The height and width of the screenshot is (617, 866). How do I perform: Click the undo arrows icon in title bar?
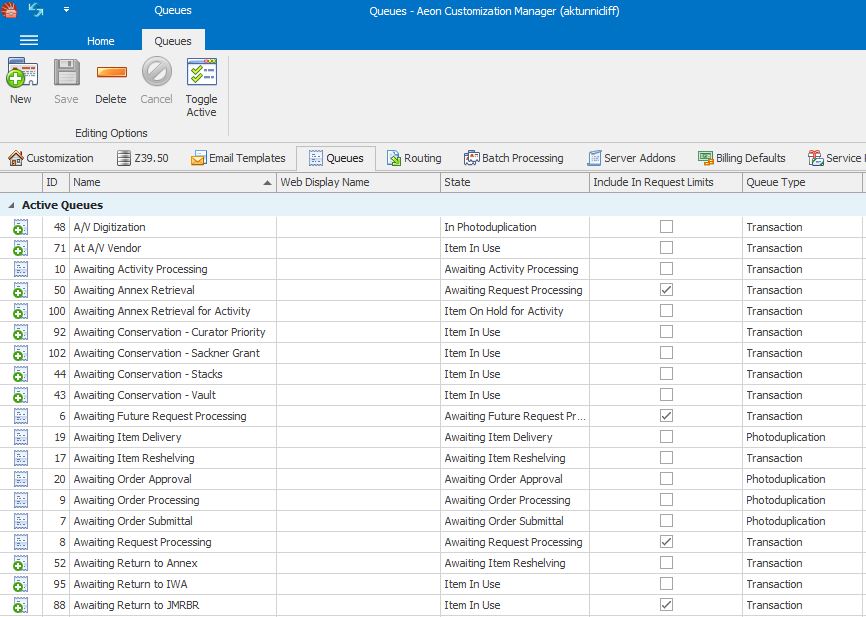point(37,10)
